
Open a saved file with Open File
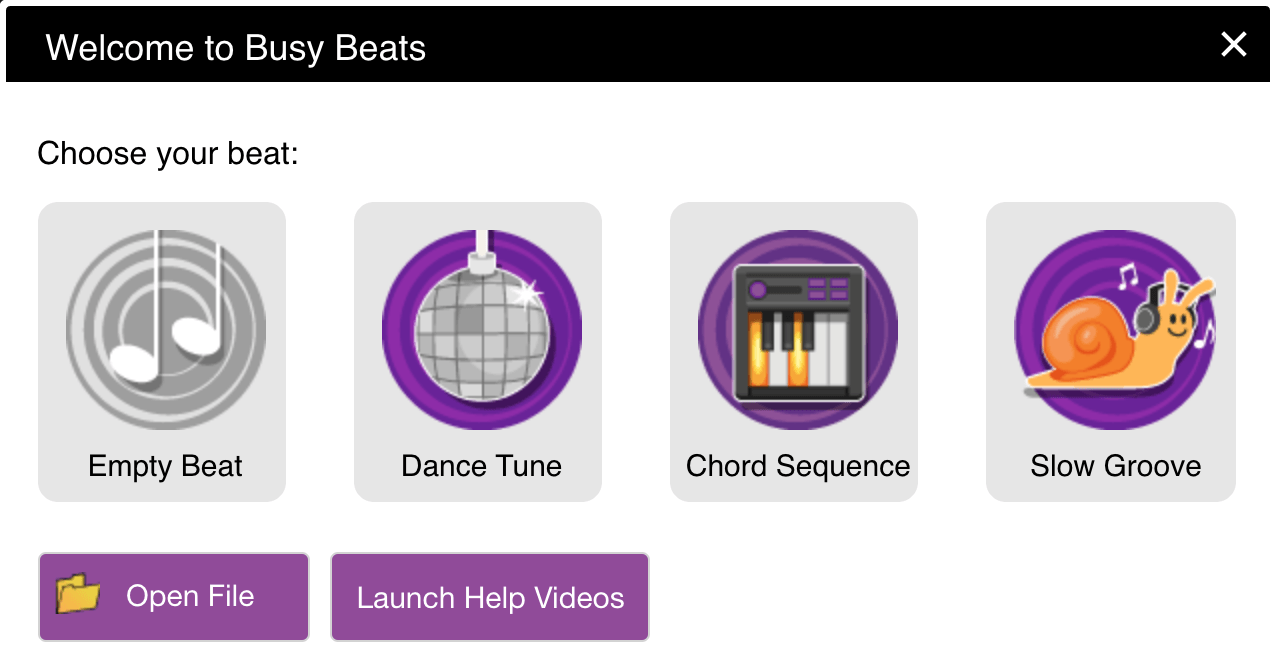174,597
